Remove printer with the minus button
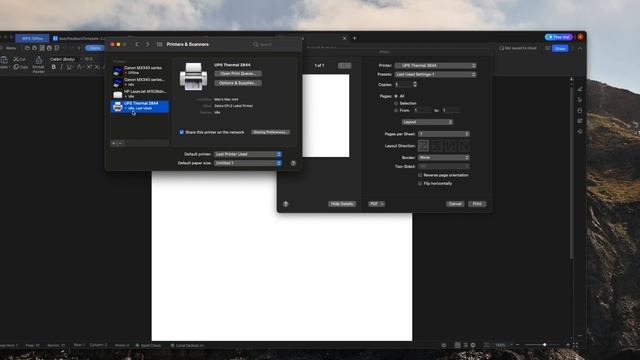This screenshot has width=640, height=360. point(120,143)
